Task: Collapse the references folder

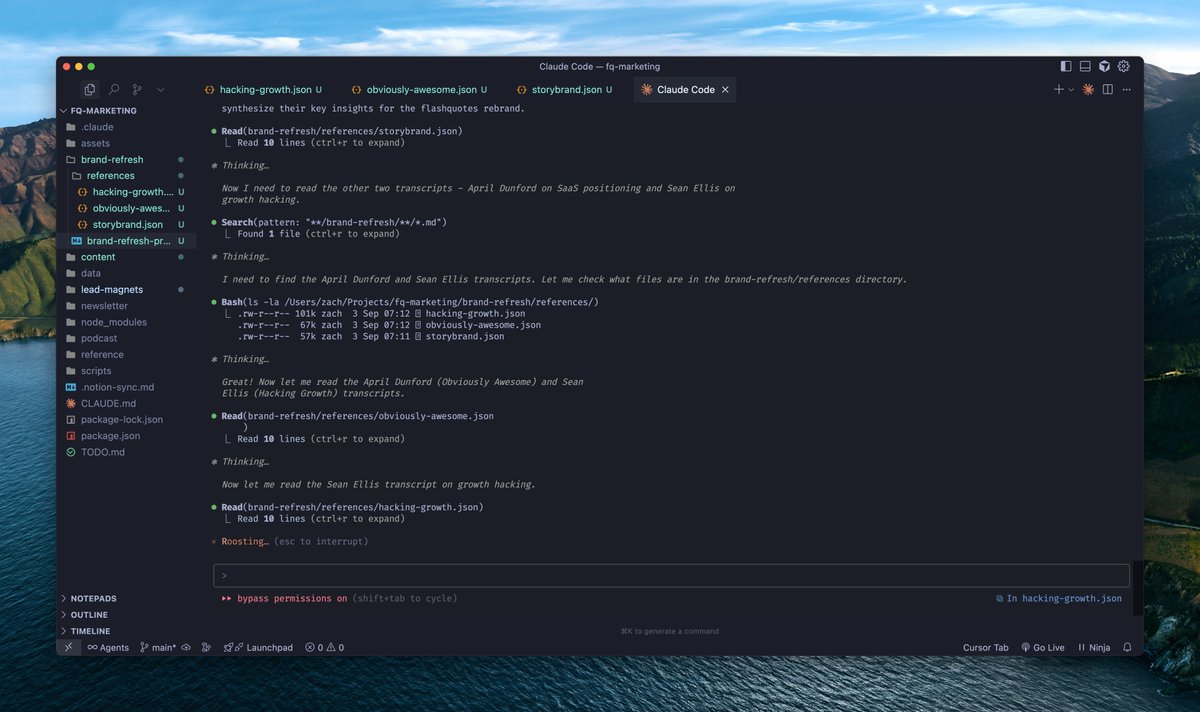Action: [x=127, y=176]
